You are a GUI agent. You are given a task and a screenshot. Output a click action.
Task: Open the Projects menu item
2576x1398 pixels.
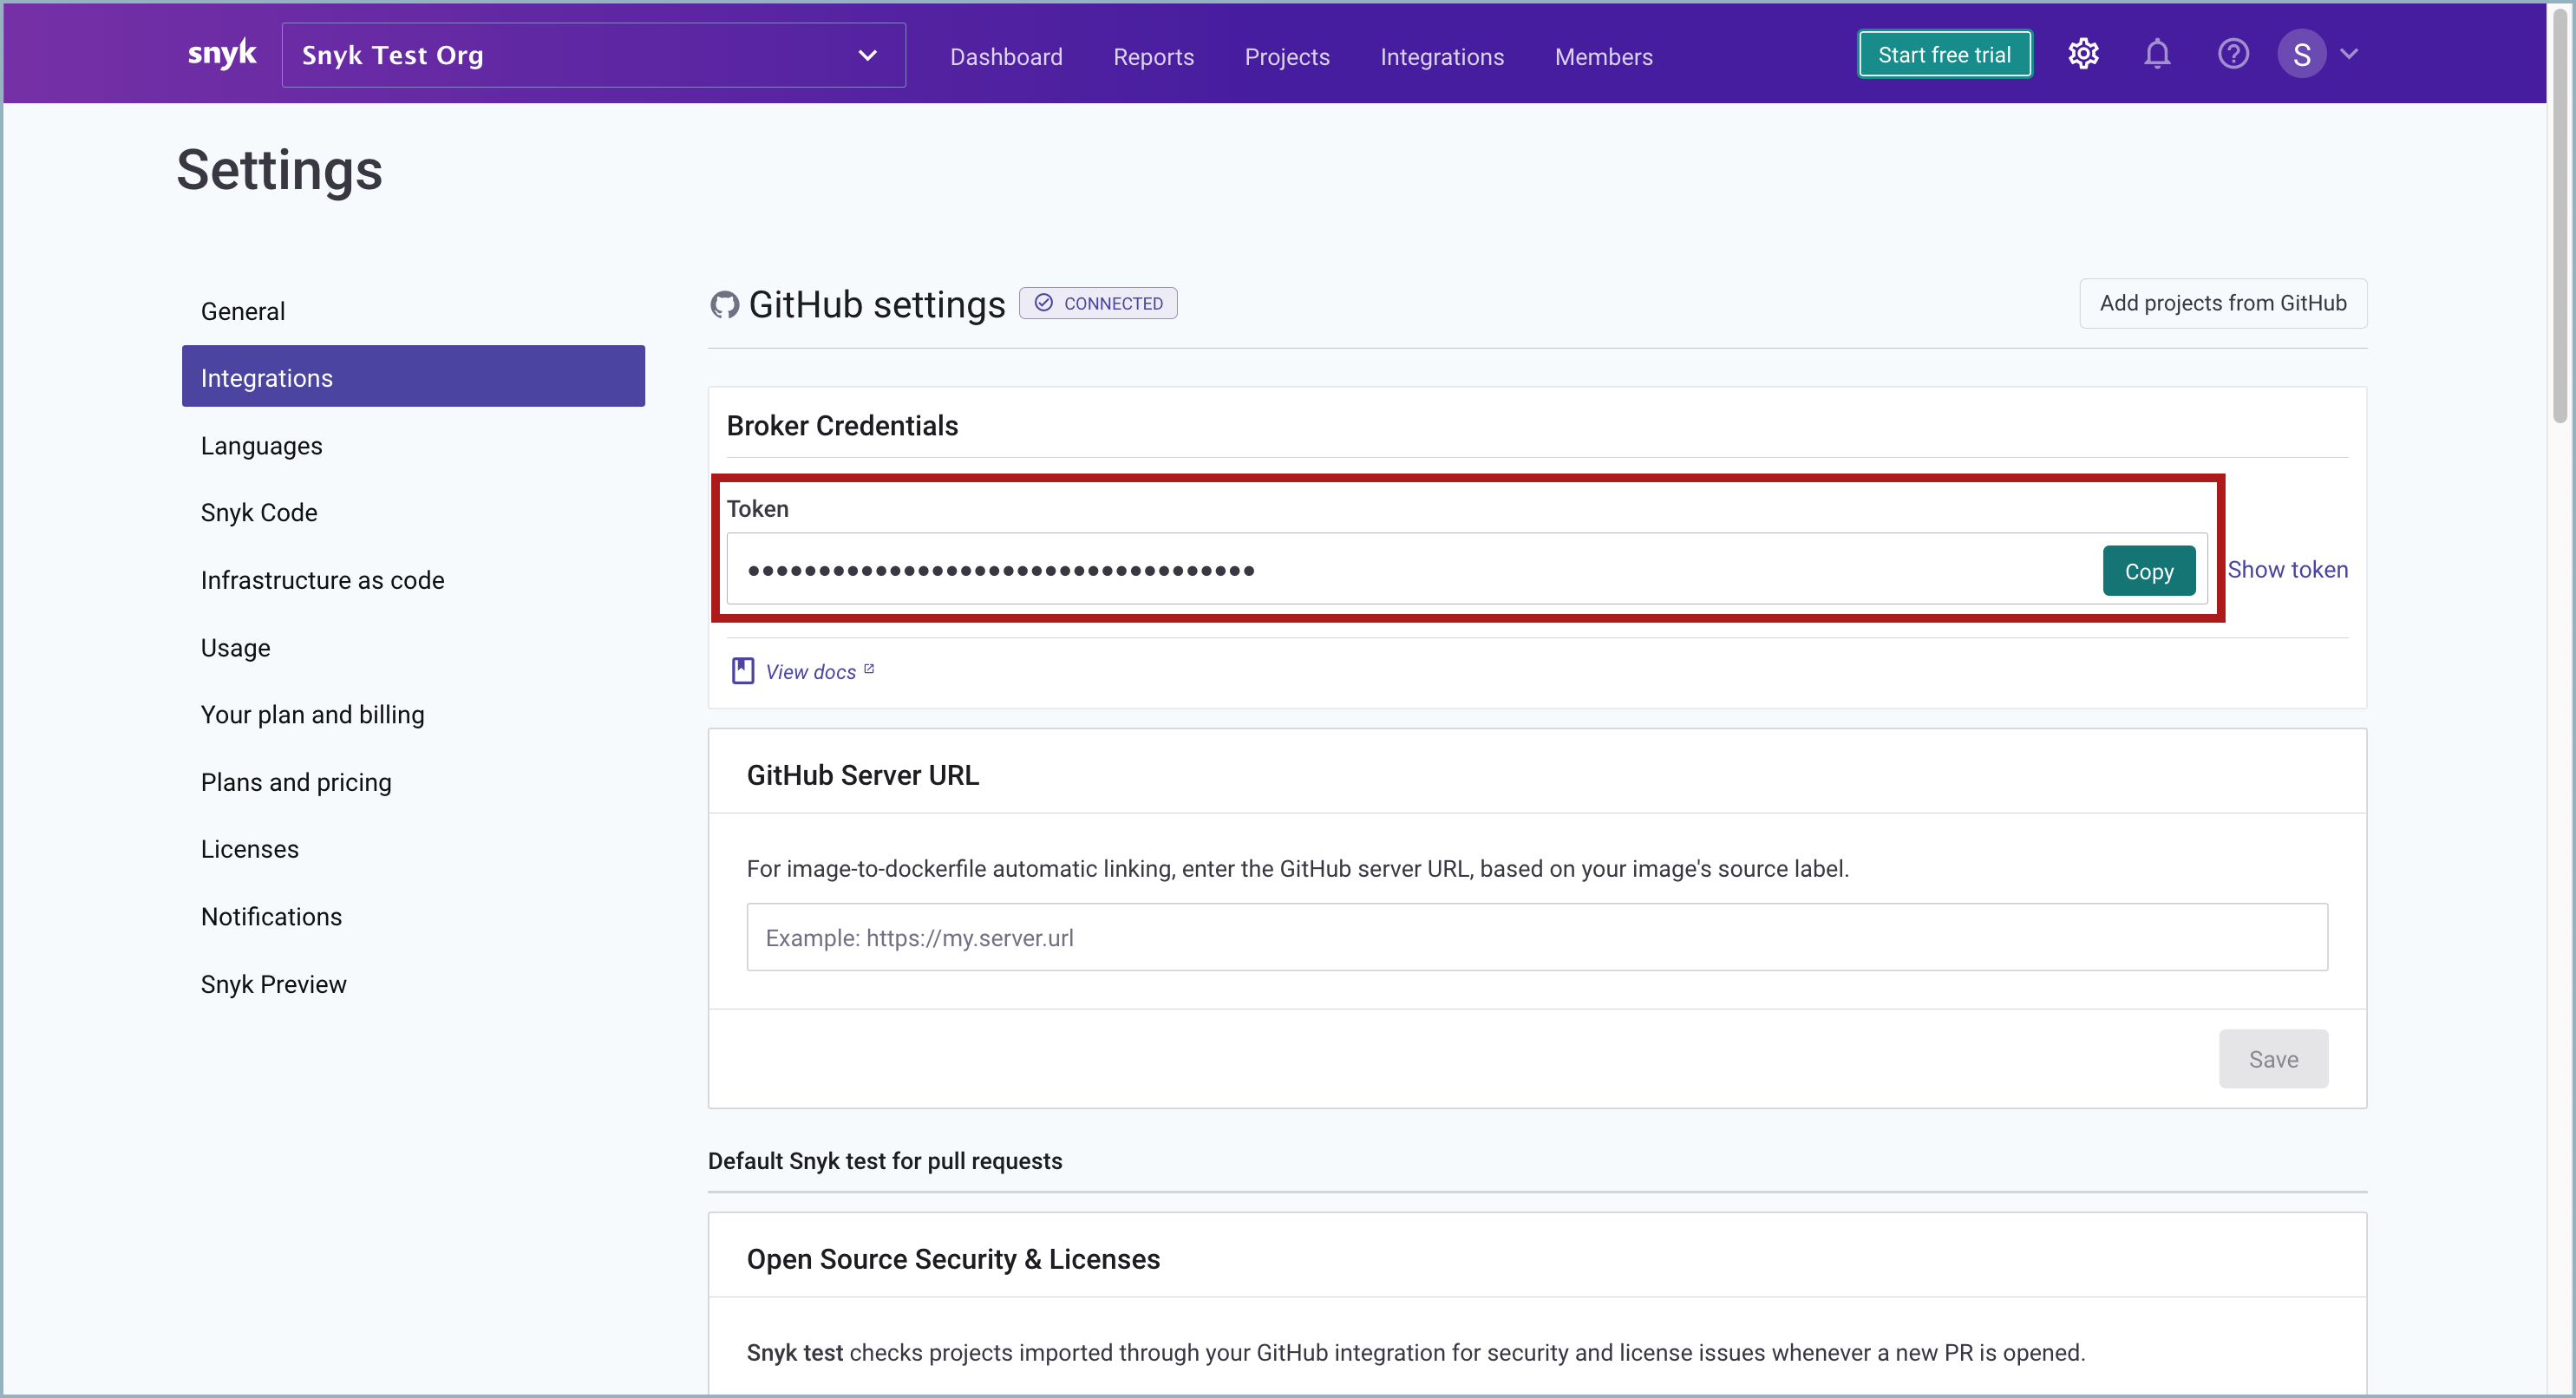[x=1286, y=57]
